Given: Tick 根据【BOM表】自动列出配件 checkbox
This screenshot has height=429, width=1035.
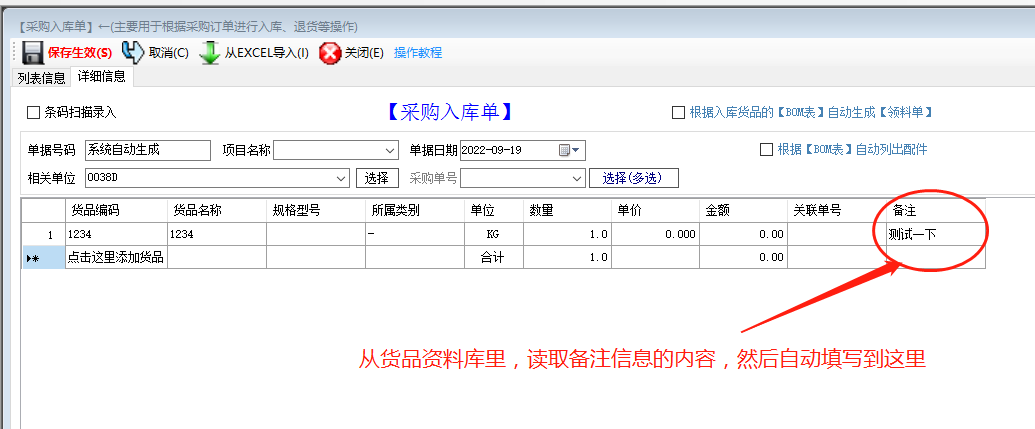Looking at the screenshot, I should point(766,150).
